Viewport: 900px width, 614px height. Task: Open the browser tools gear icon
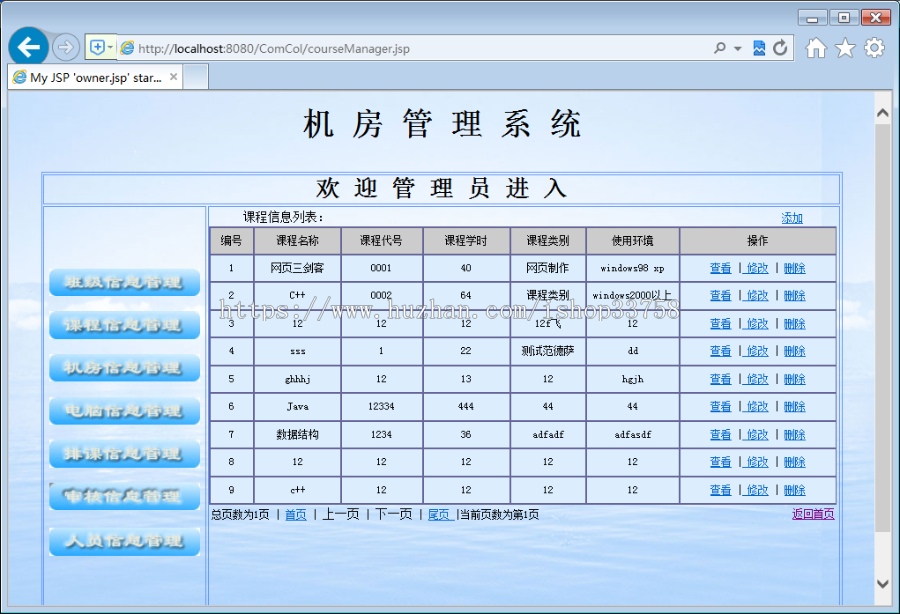[873, 46]
